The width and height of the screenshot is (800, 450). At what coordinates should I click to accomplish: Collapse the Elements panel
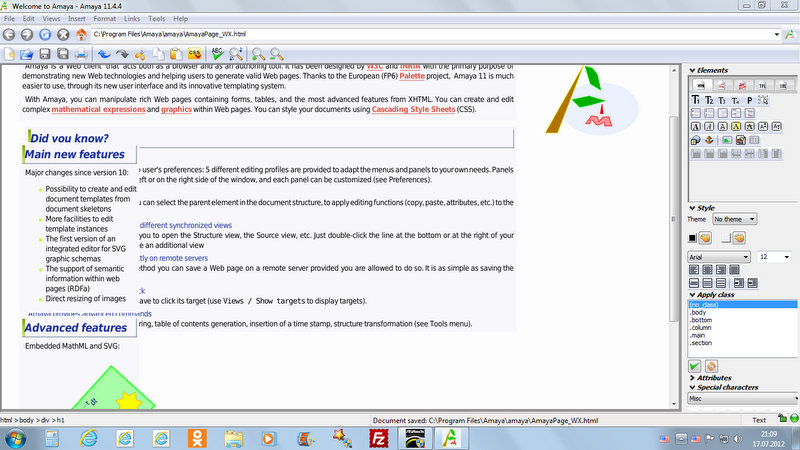[692, 70]
